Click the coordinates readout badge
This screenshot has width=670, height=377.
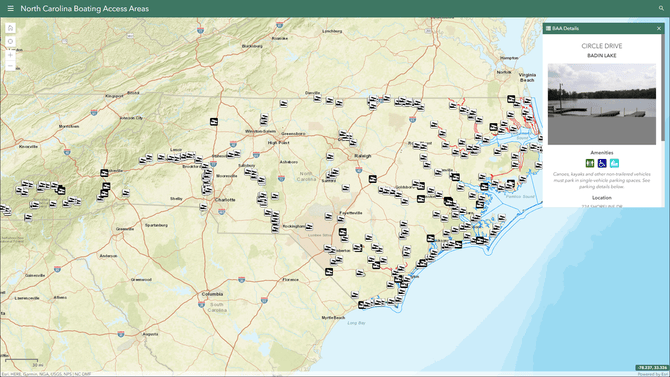click(652, 368)
